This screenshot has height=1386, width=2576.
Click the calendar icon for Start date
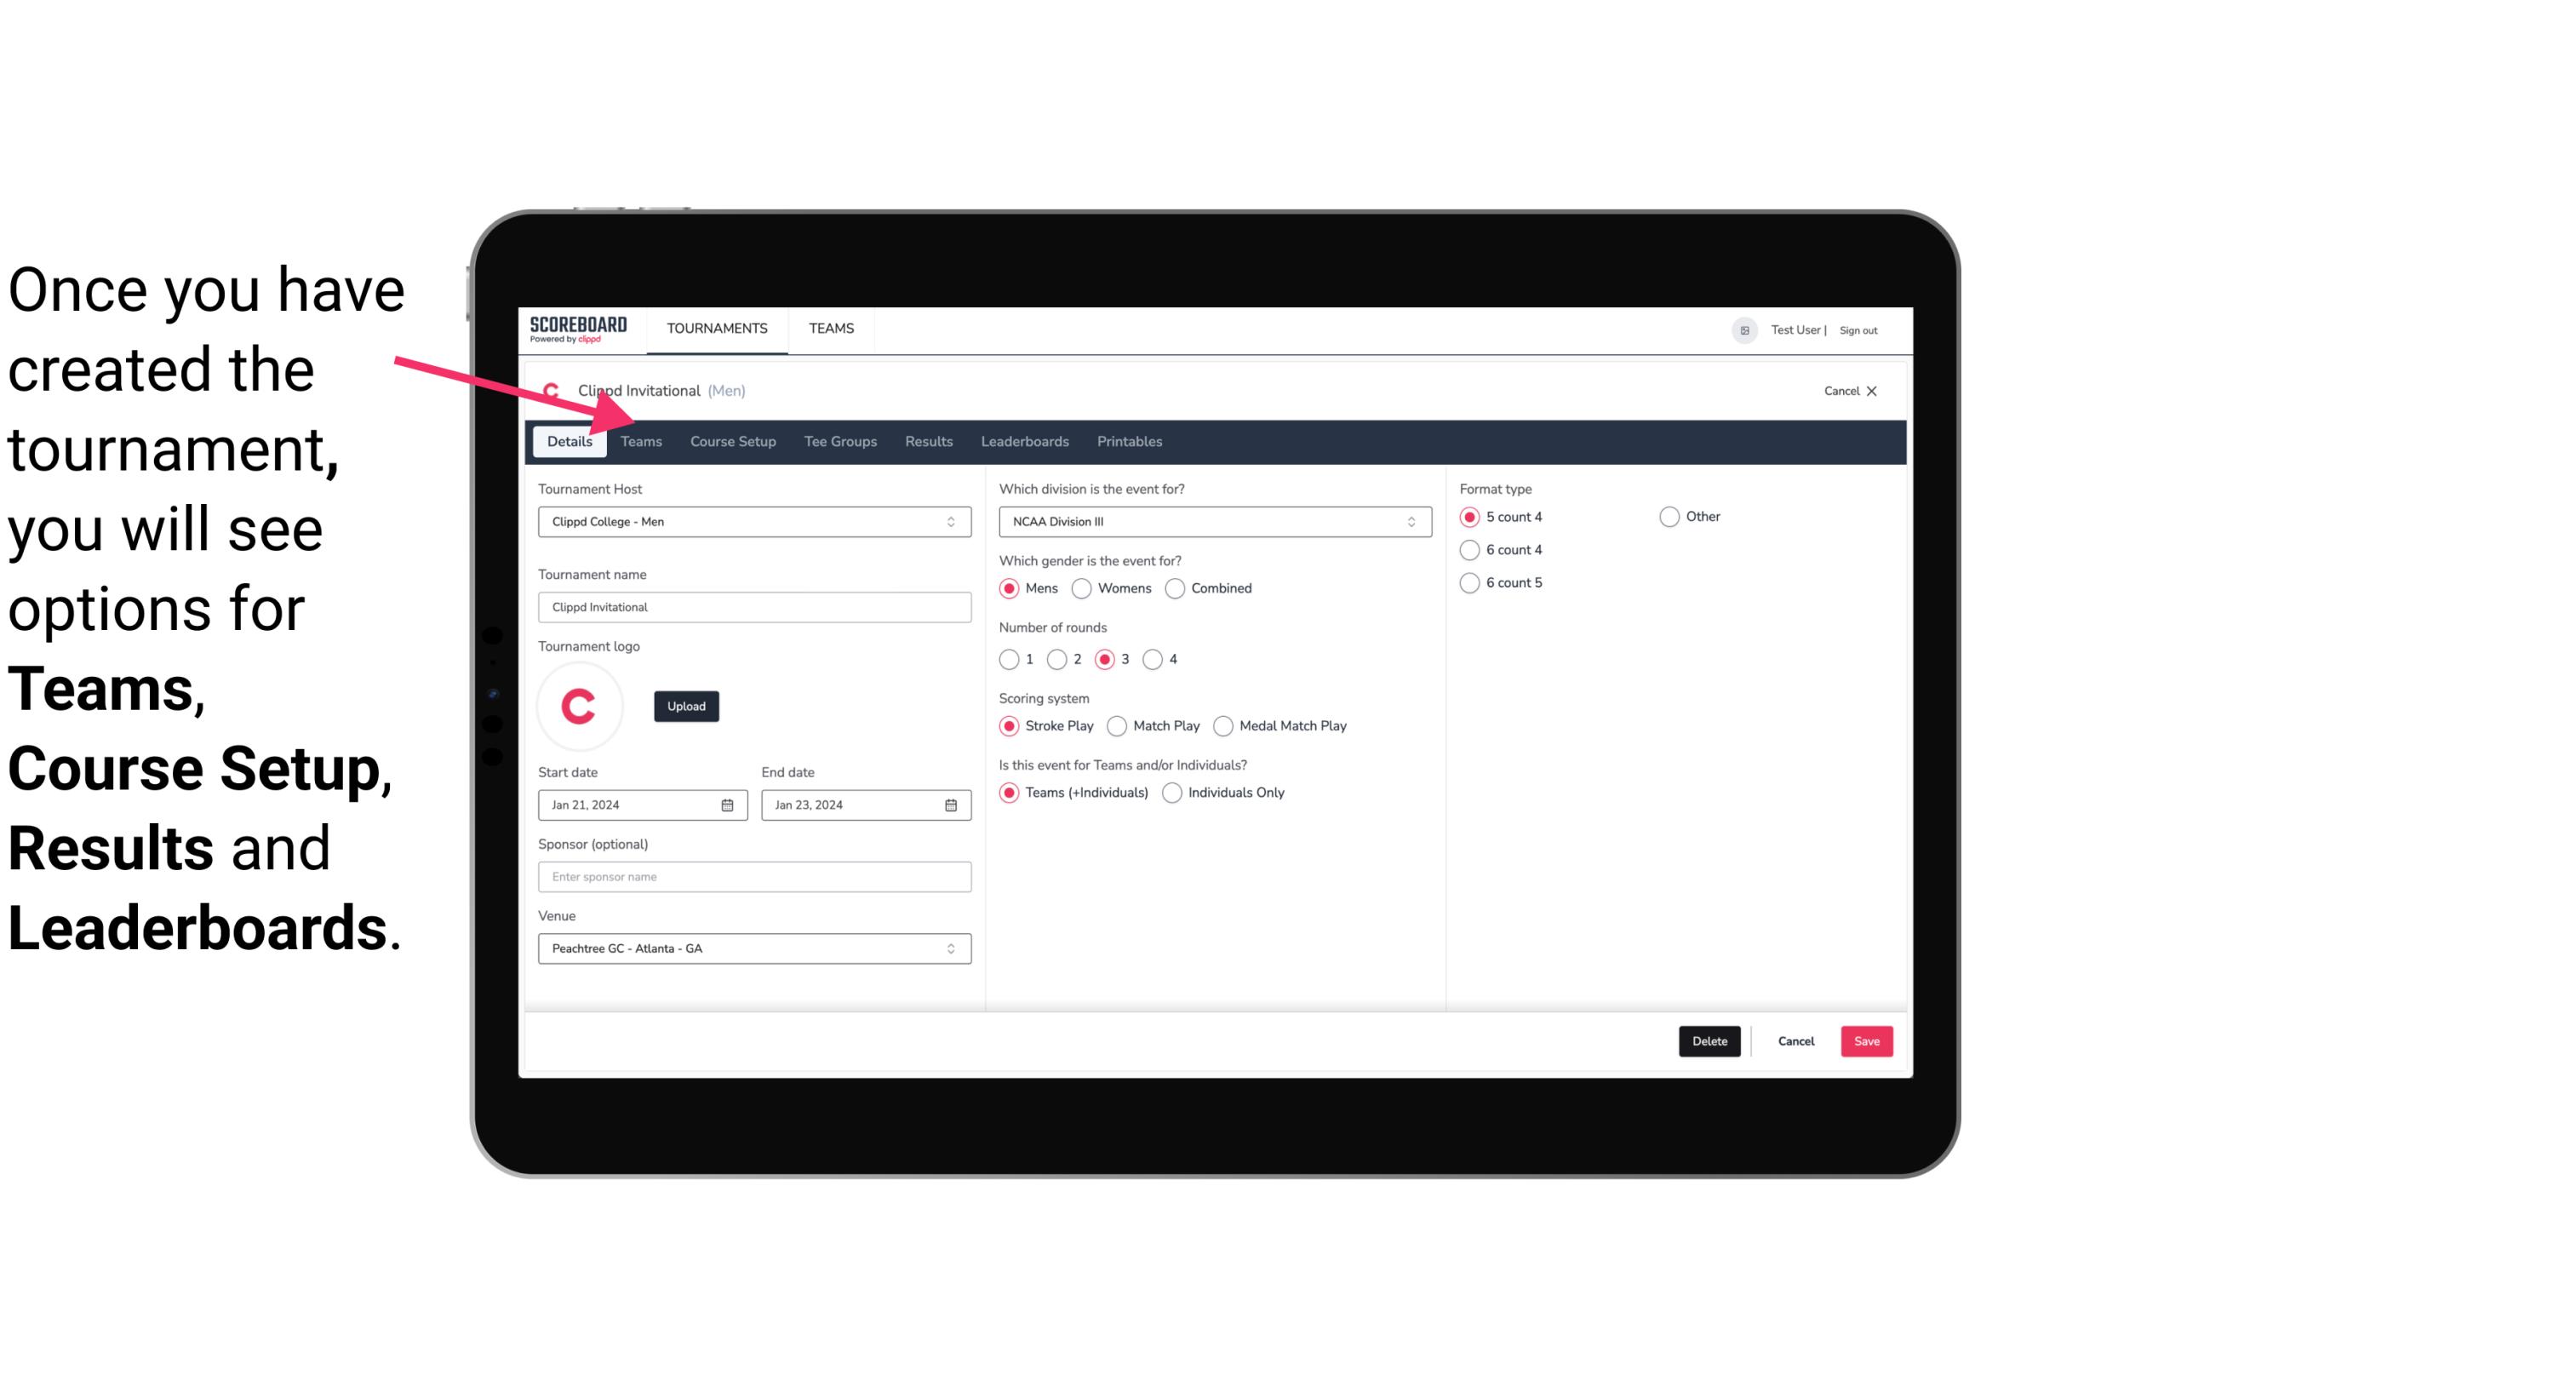(x=727, y=804)
